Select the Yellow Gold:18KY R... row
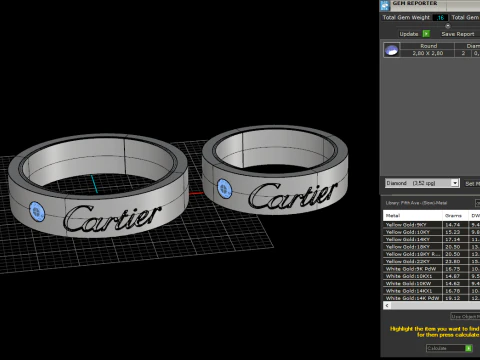 (431, 254)
